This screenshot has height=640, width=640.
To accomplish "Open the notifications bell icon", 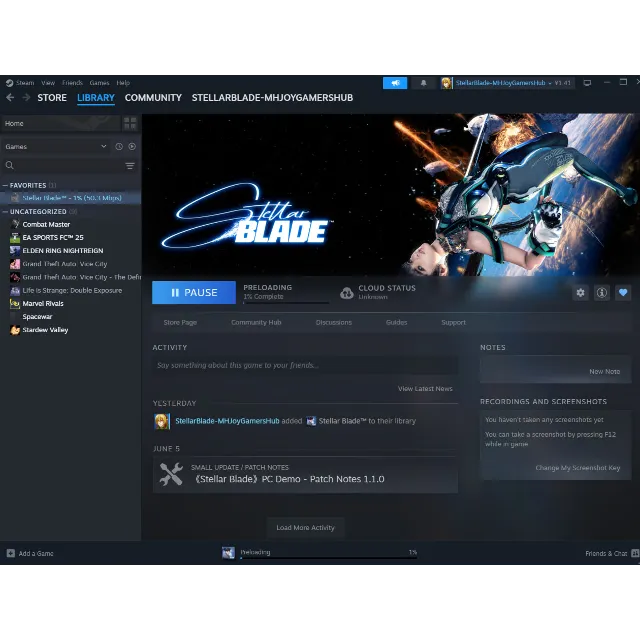I will point(423,83).
